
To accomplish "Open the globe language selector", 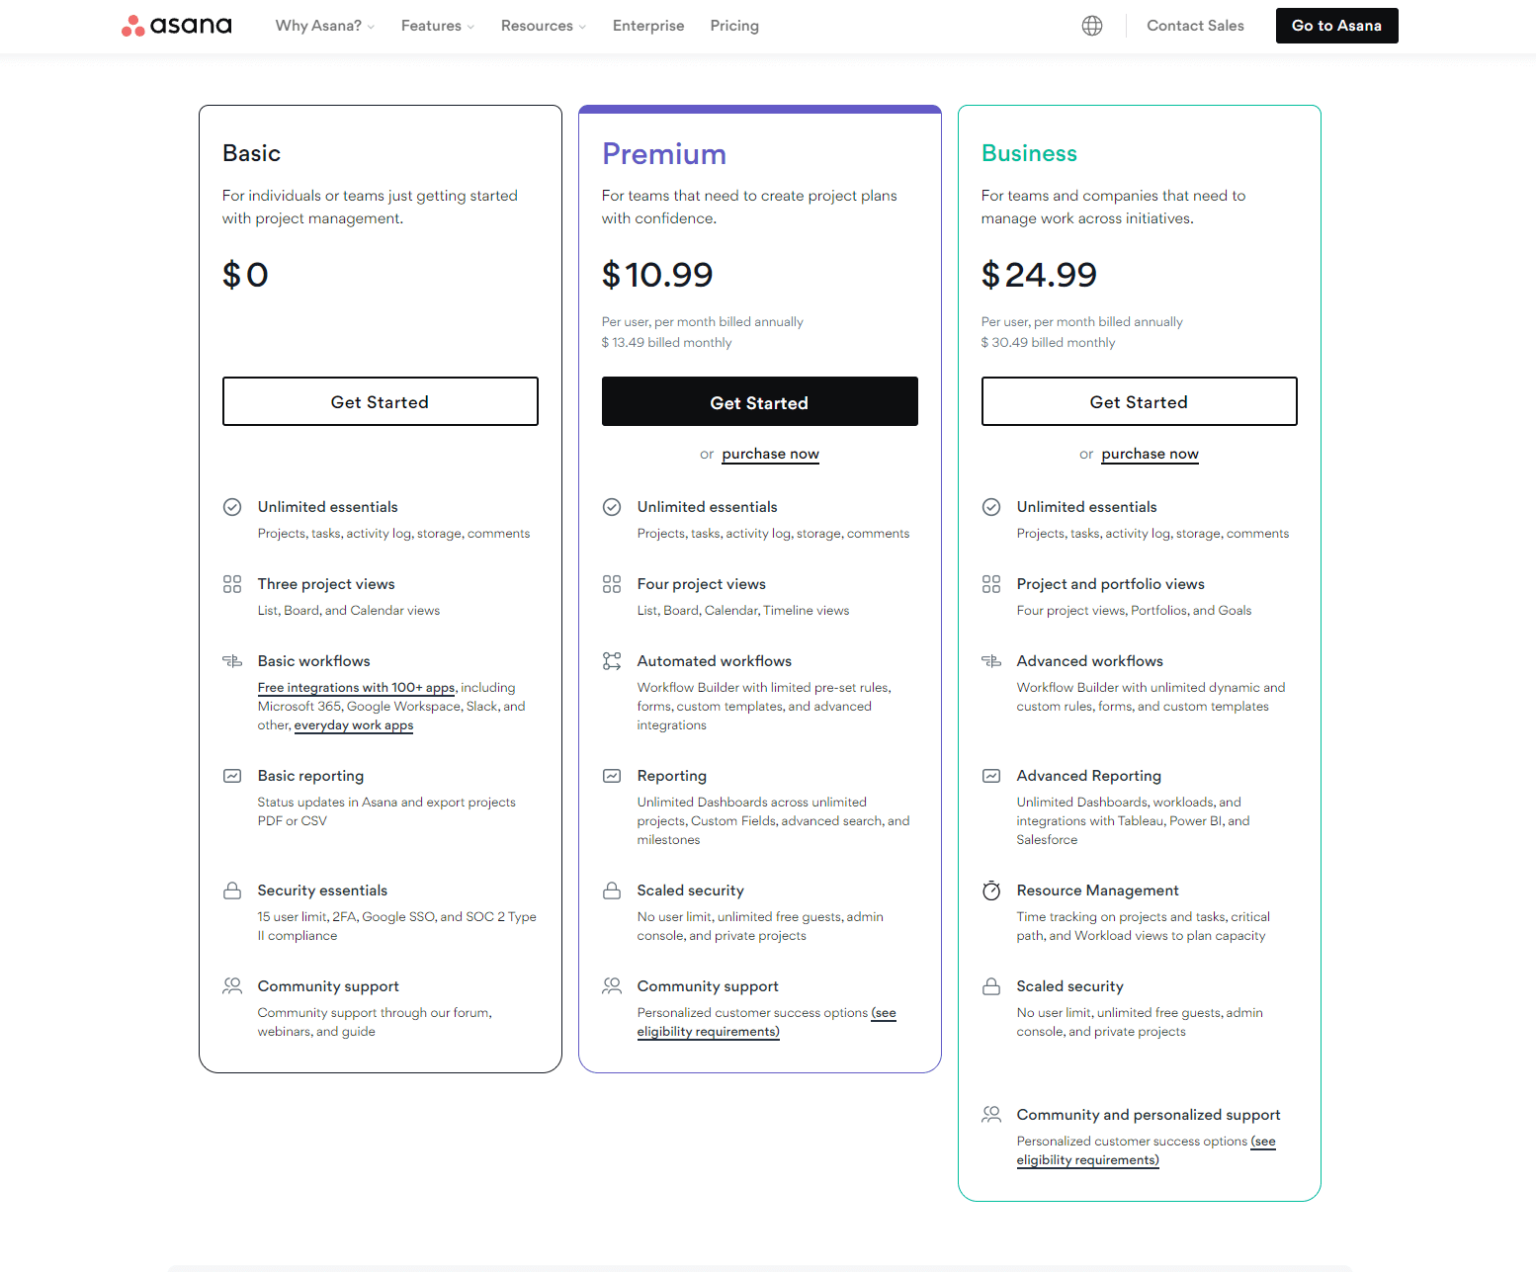I will click(x=1092, y=25).
